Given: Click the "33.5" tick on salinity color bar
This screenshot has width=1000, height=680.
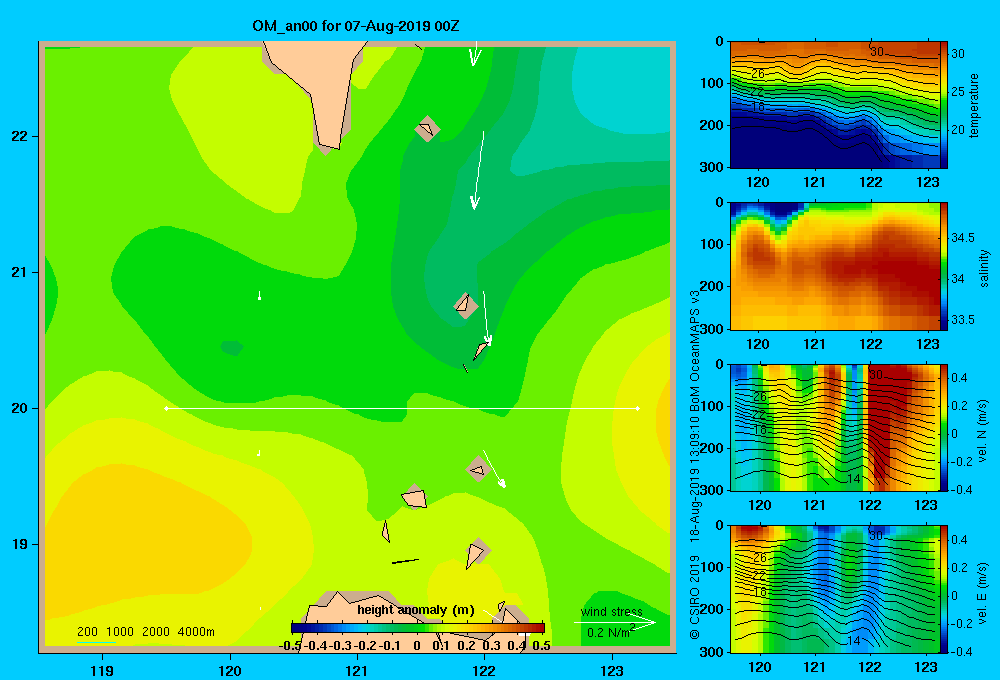Looking at the screenshot, I should click(962, 320).
